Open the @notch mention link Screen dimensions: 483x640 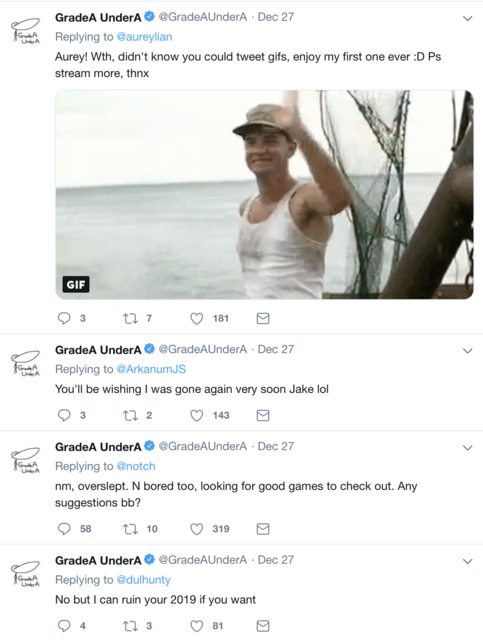click(136, 466)
